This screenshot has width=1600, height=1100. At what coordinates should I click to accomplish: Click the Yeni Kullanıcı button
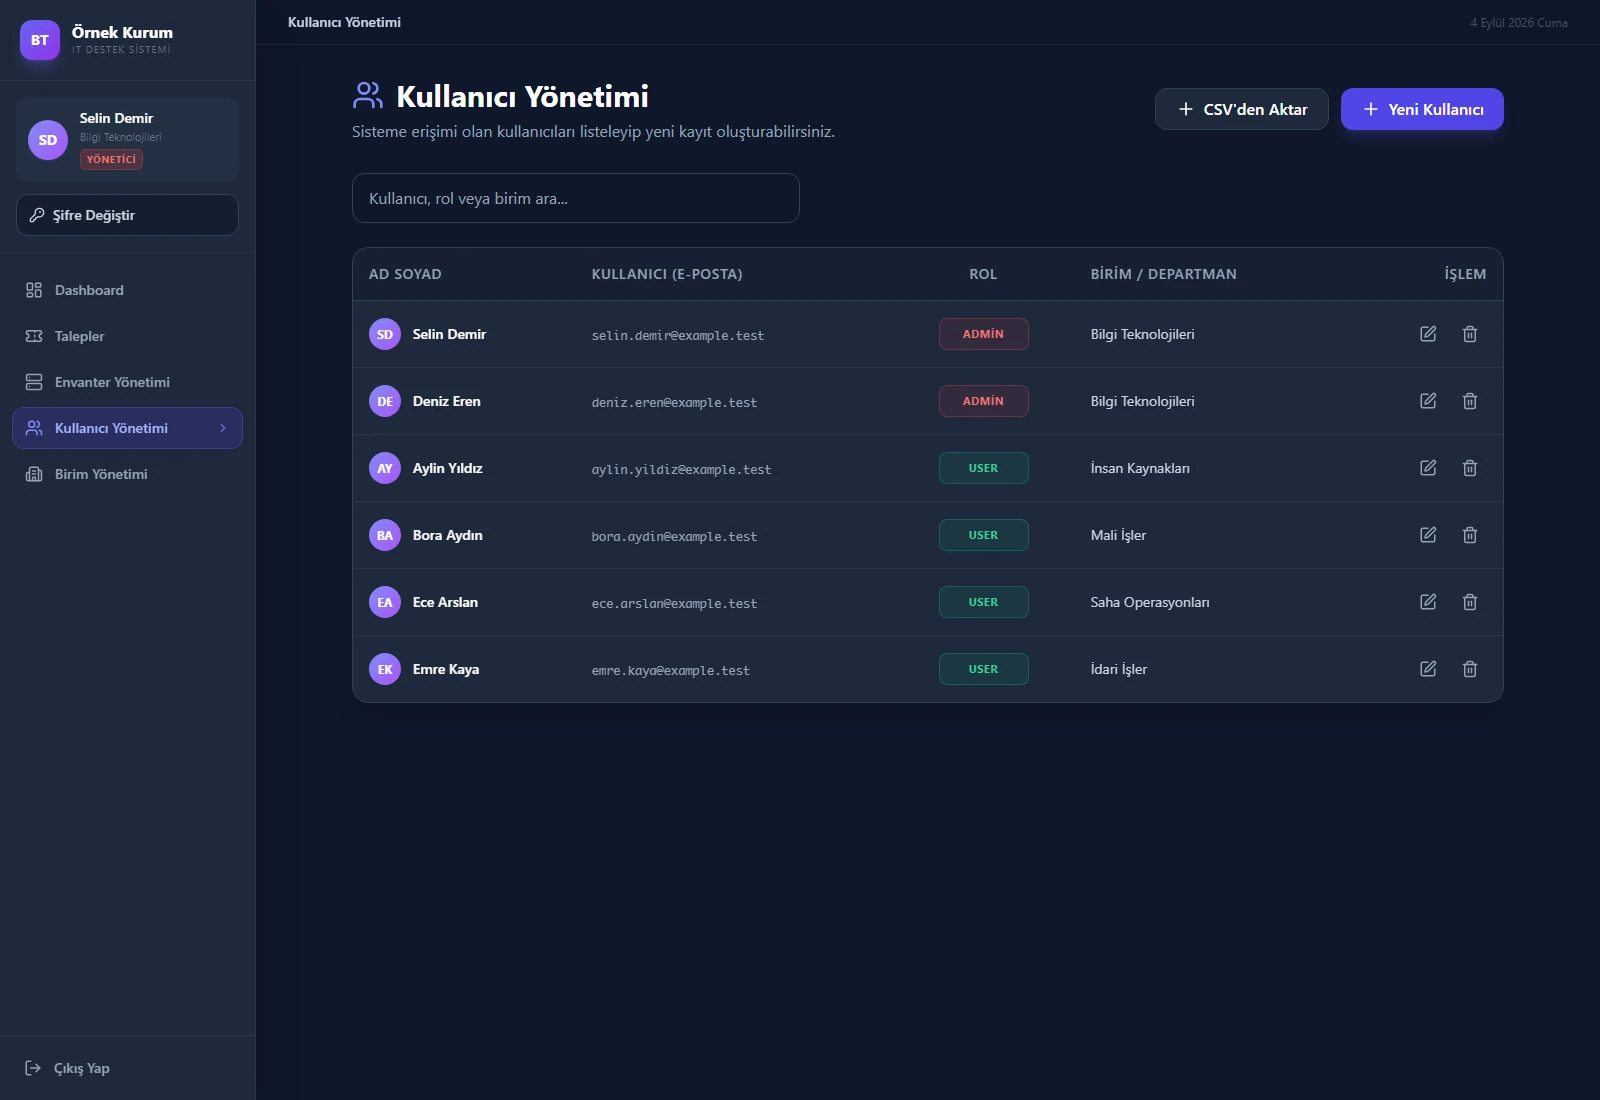pos(1422,109)
